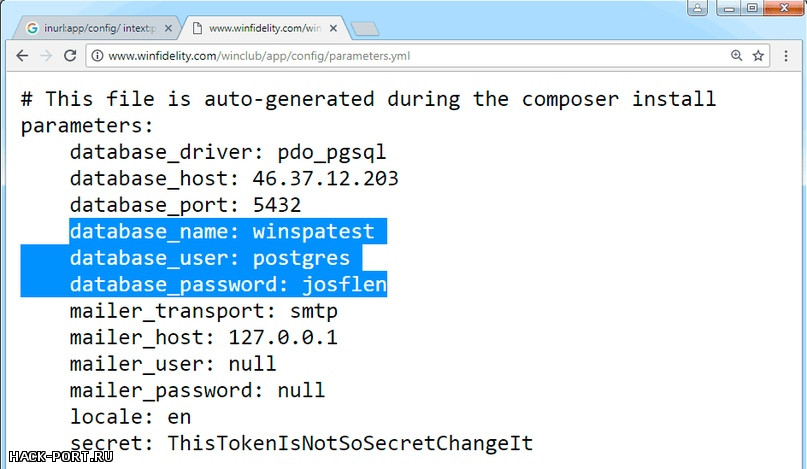Image resolution: width=807 pixels, height=469 pixels.
Task: Minimize the Chrome window
Action: pyautogui.click(x=729, y=7)
